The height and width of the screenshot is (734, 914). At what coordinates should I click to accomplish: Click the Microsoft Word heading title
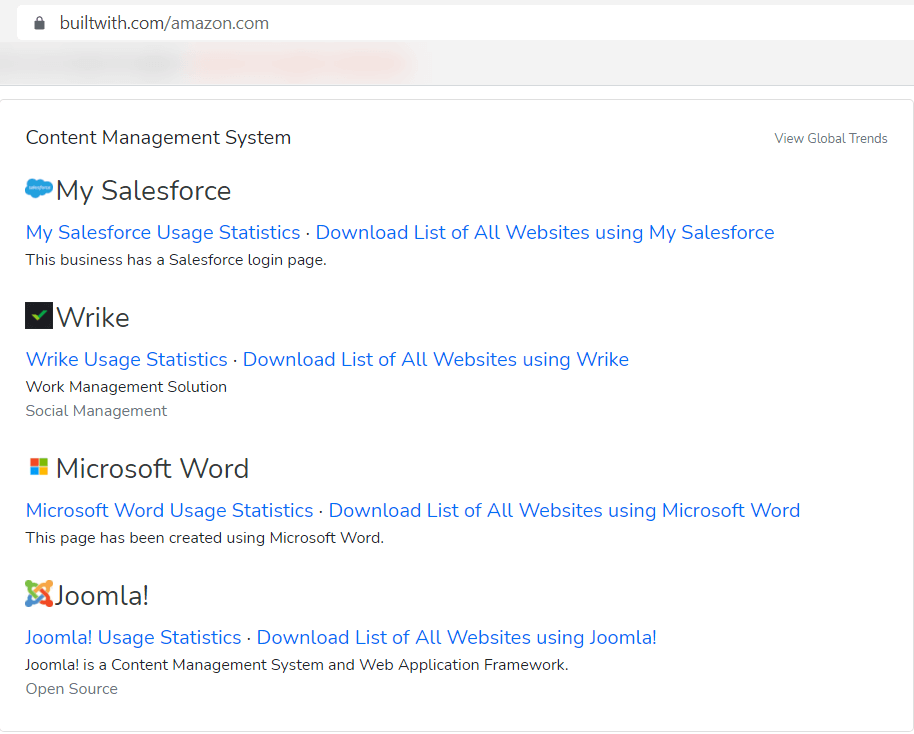tap(153, 469)
